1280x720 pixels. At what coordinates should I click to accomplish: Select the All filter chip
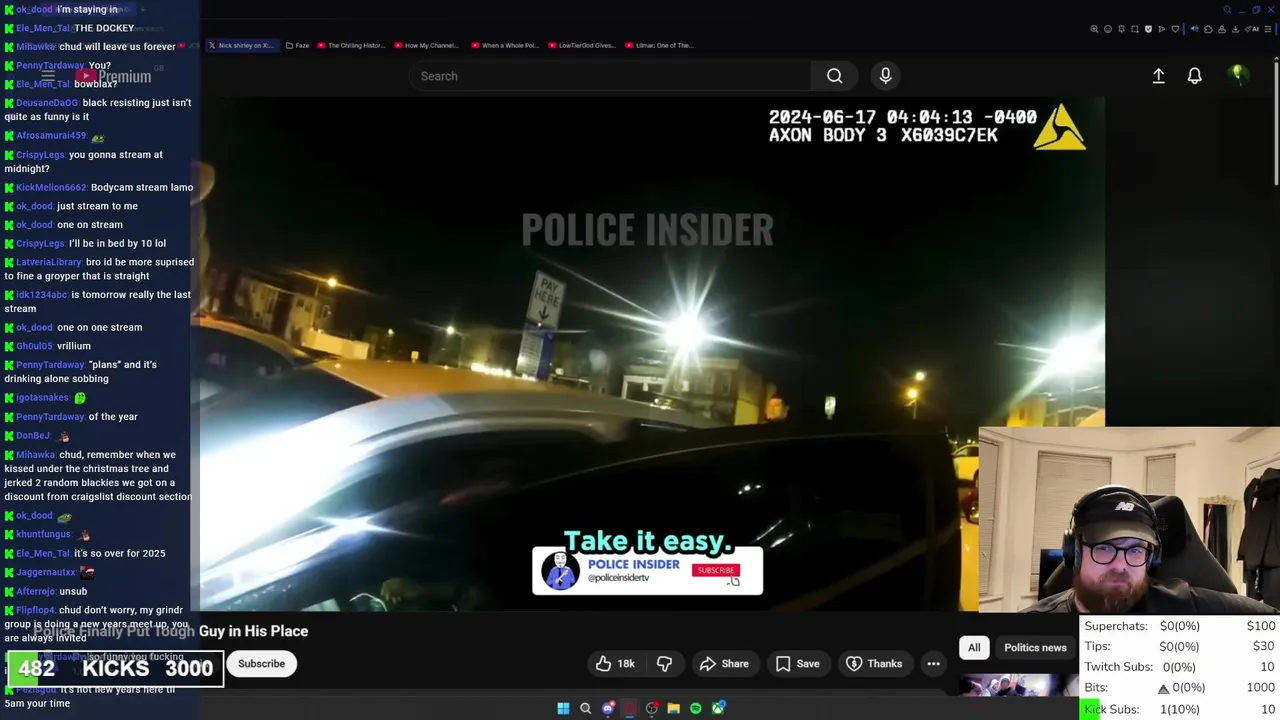(x=974, y=647)
